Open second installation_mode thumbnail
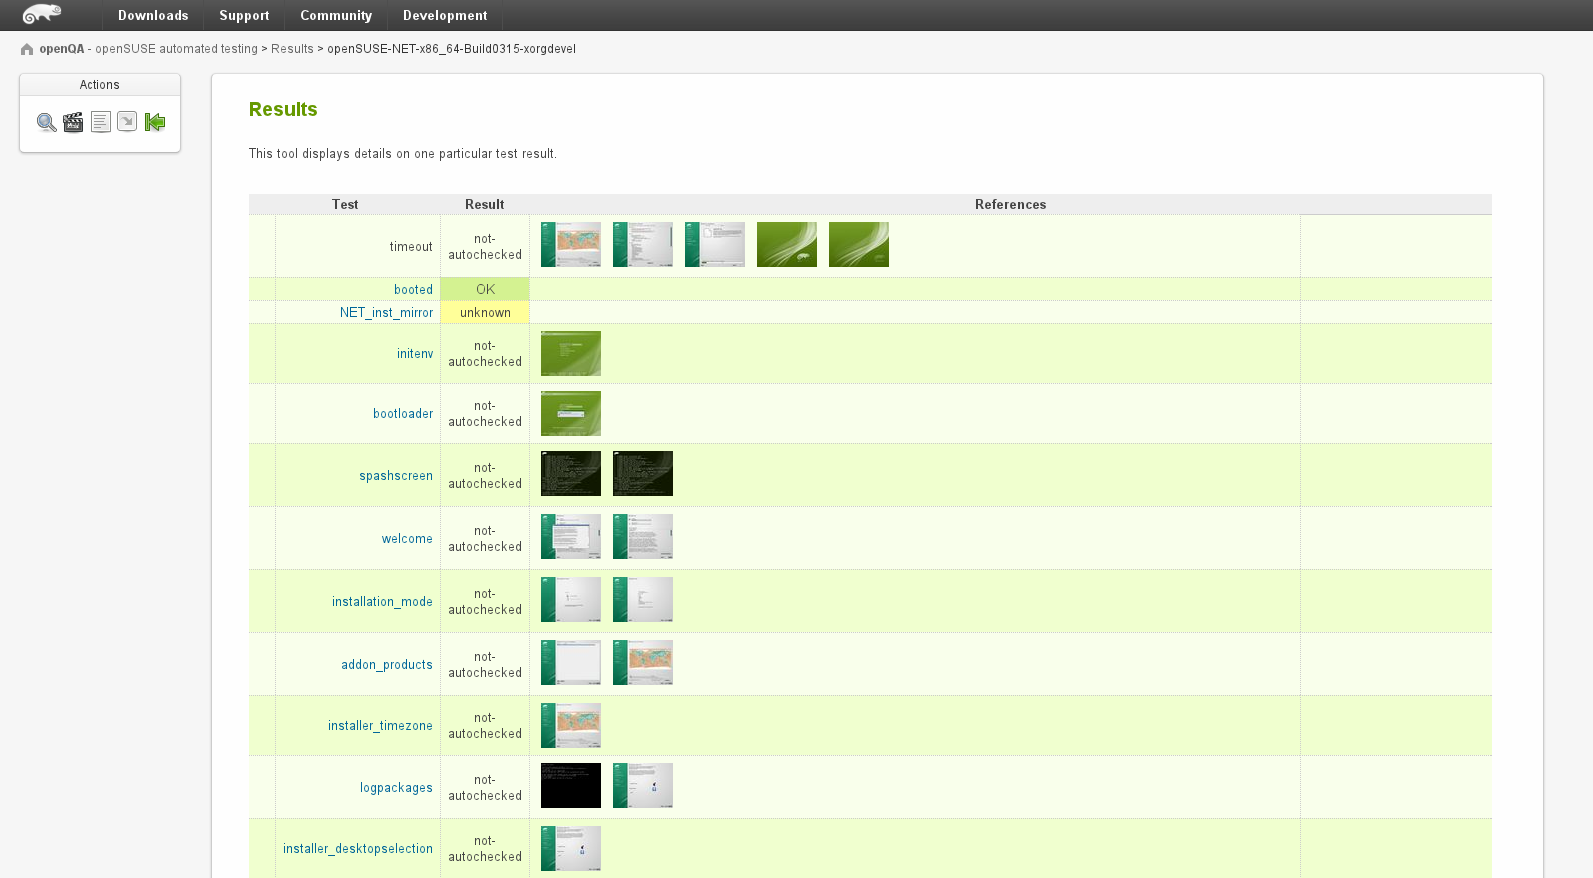1593x878 pixels. tap(643, 600)
